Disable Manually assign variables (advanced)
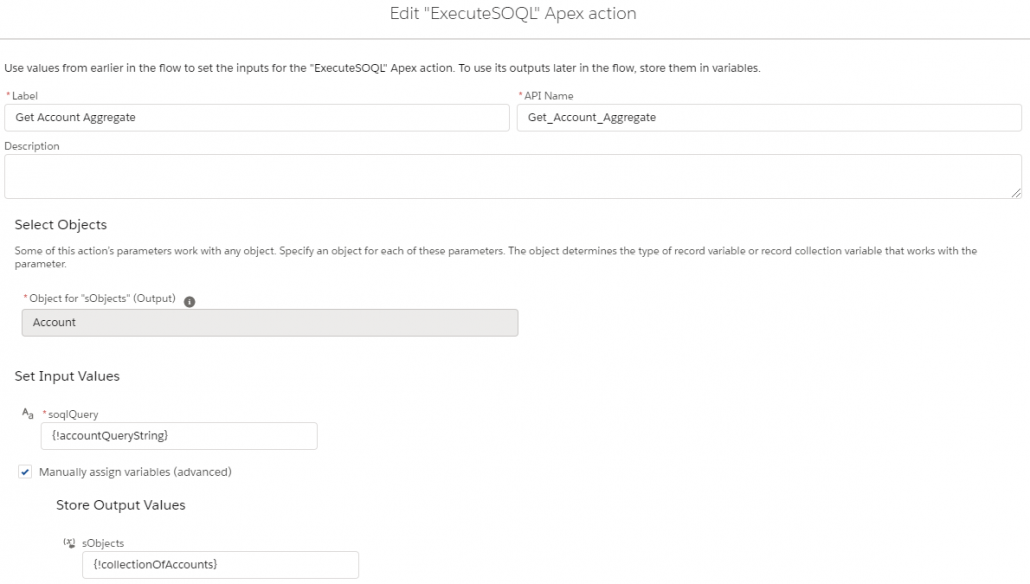 coord(24,471)
